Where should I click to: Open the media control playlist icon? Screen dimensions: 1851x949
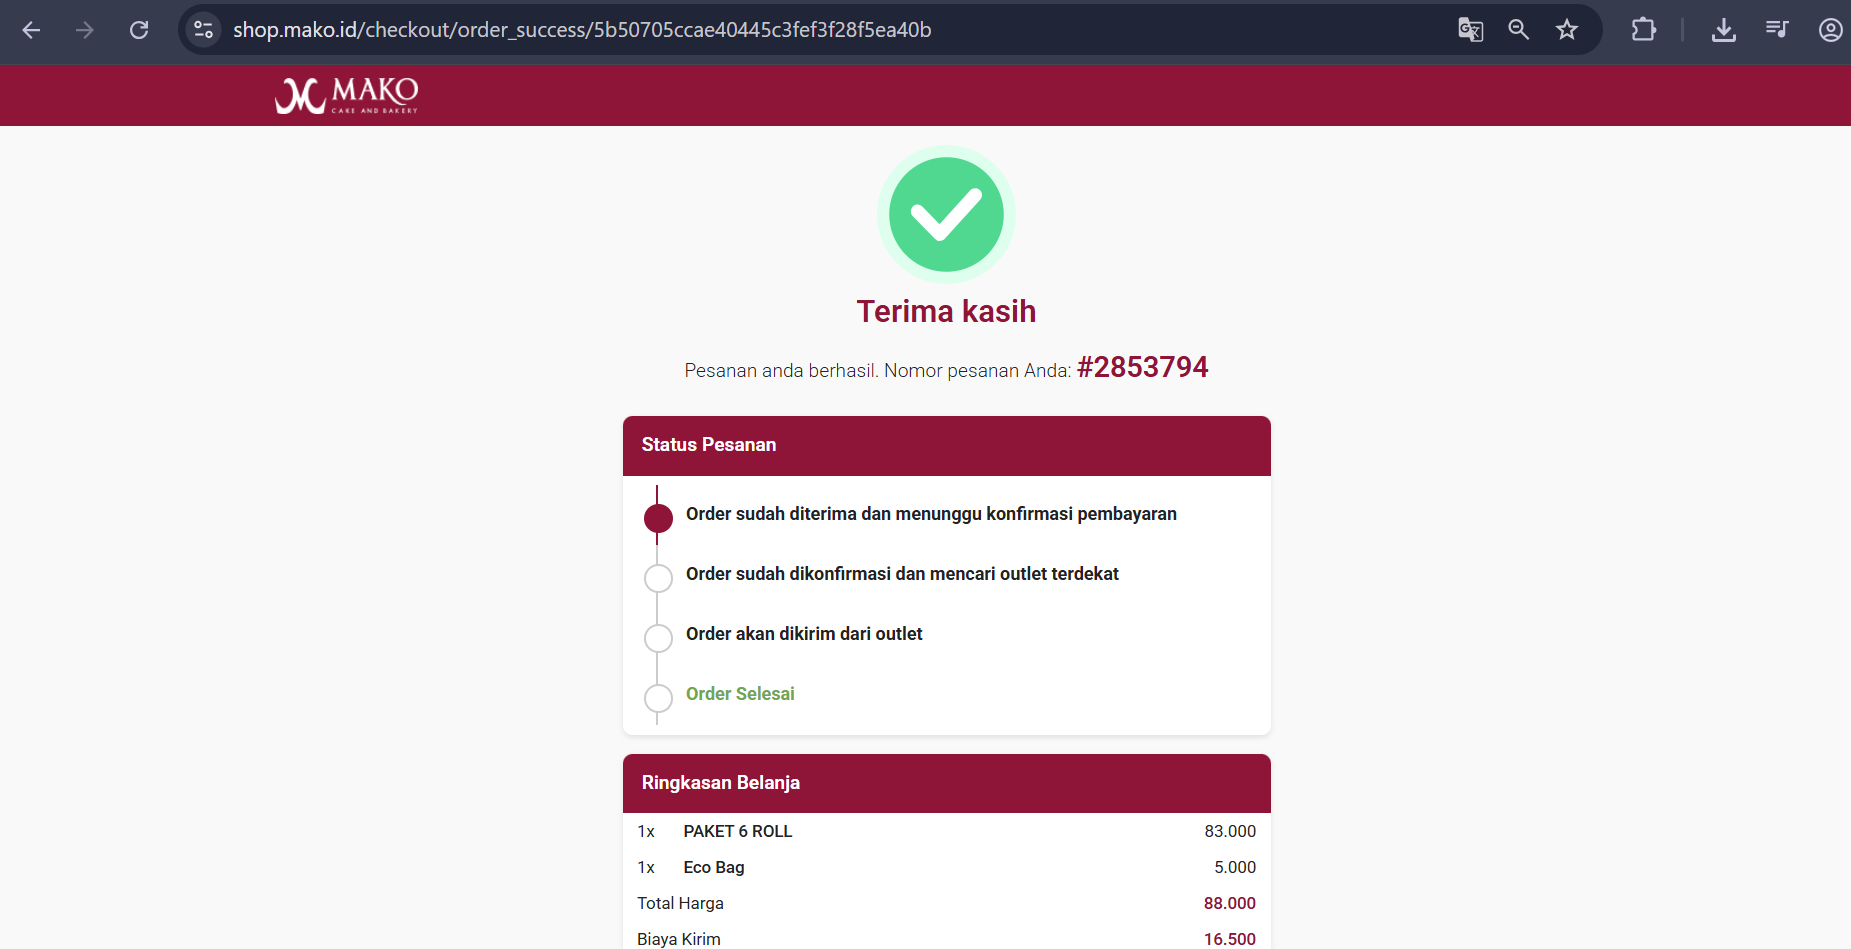click(1777, 30)
